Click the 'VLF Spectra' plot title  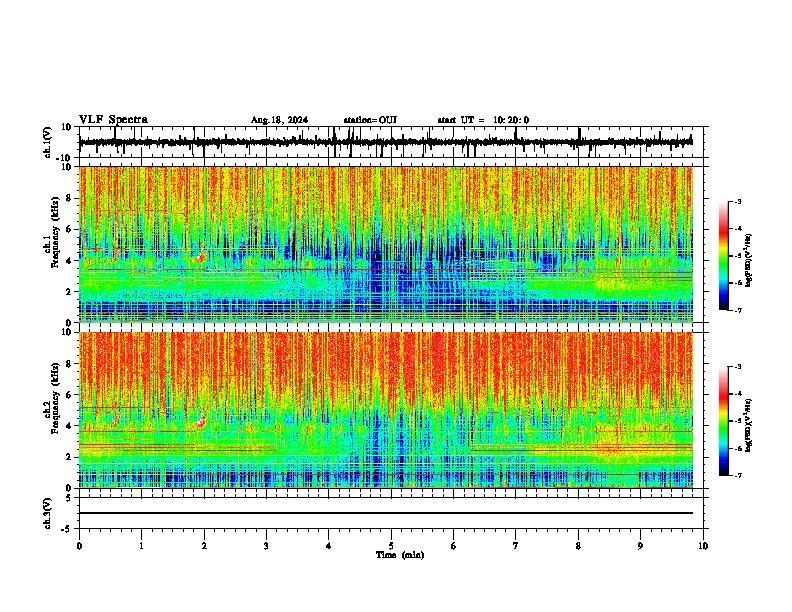point(113,120)
